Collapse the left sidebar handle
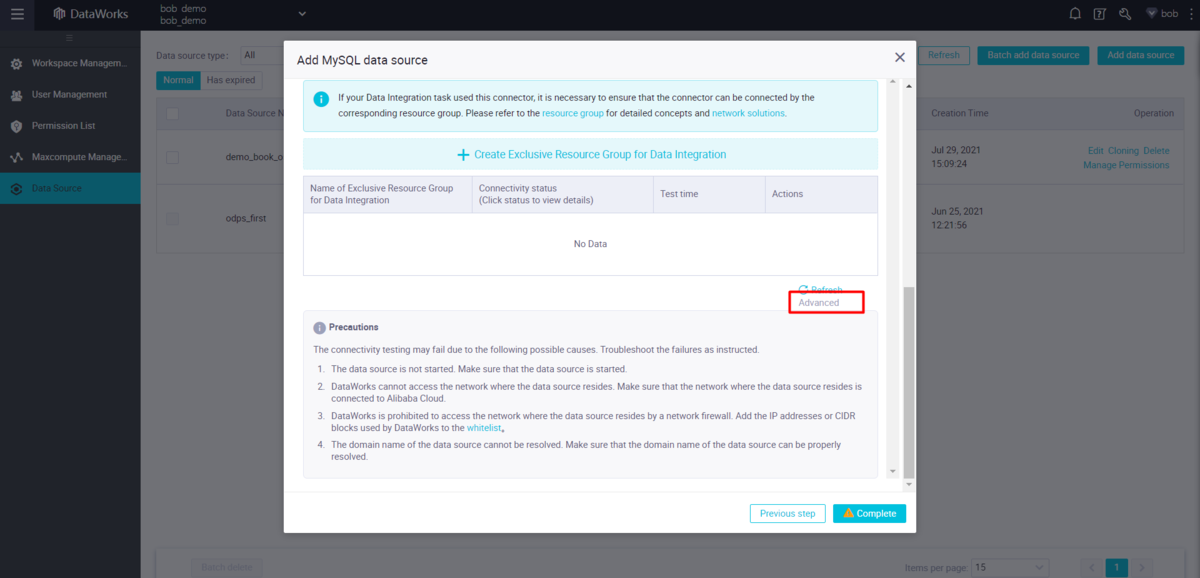 70,38
